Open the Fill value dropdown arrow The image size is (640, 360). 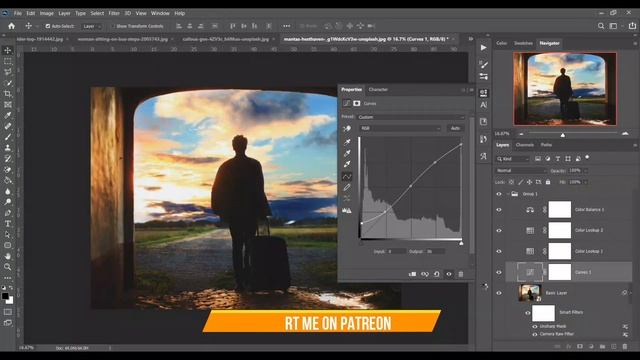(586, 182)
